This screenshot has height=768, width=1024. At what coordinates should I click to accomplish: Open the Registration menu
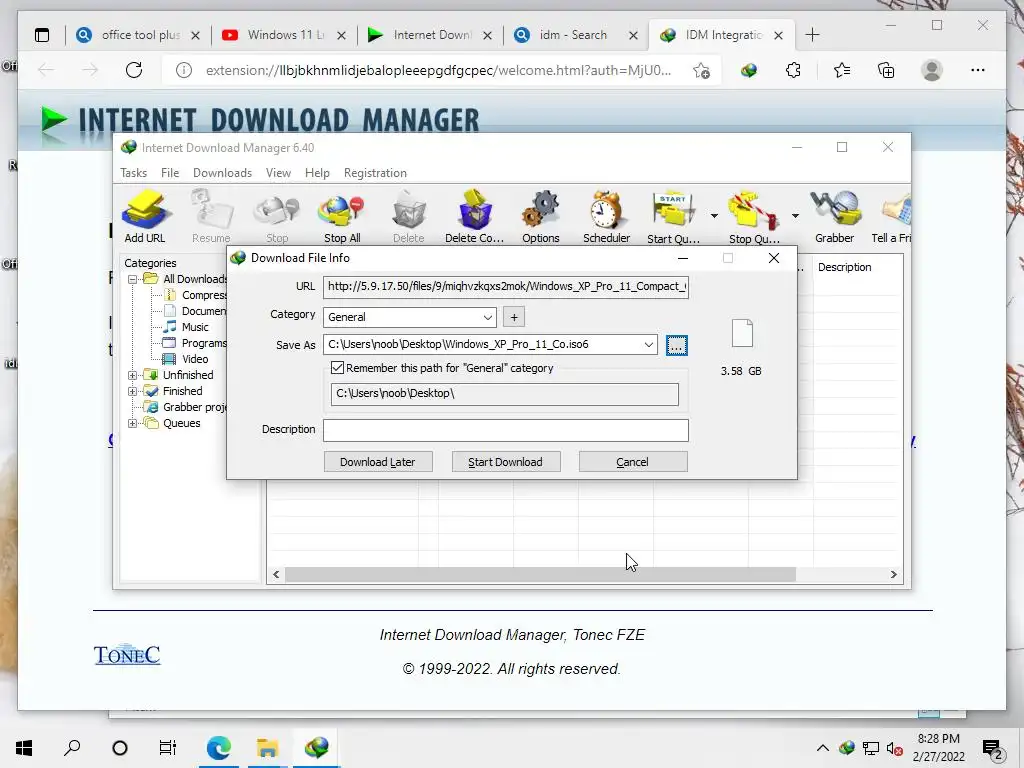point(376,173)
